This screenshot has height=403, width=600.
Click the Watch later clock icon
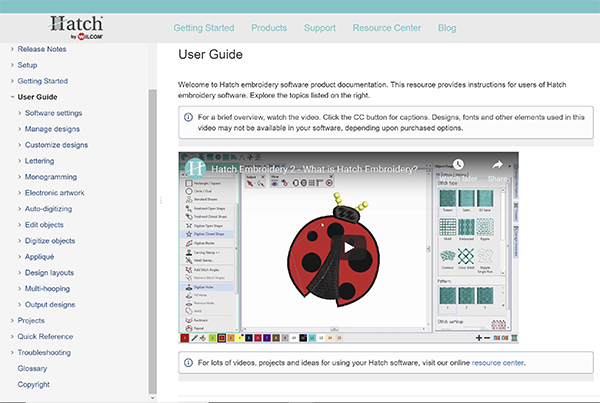(458, 165)
